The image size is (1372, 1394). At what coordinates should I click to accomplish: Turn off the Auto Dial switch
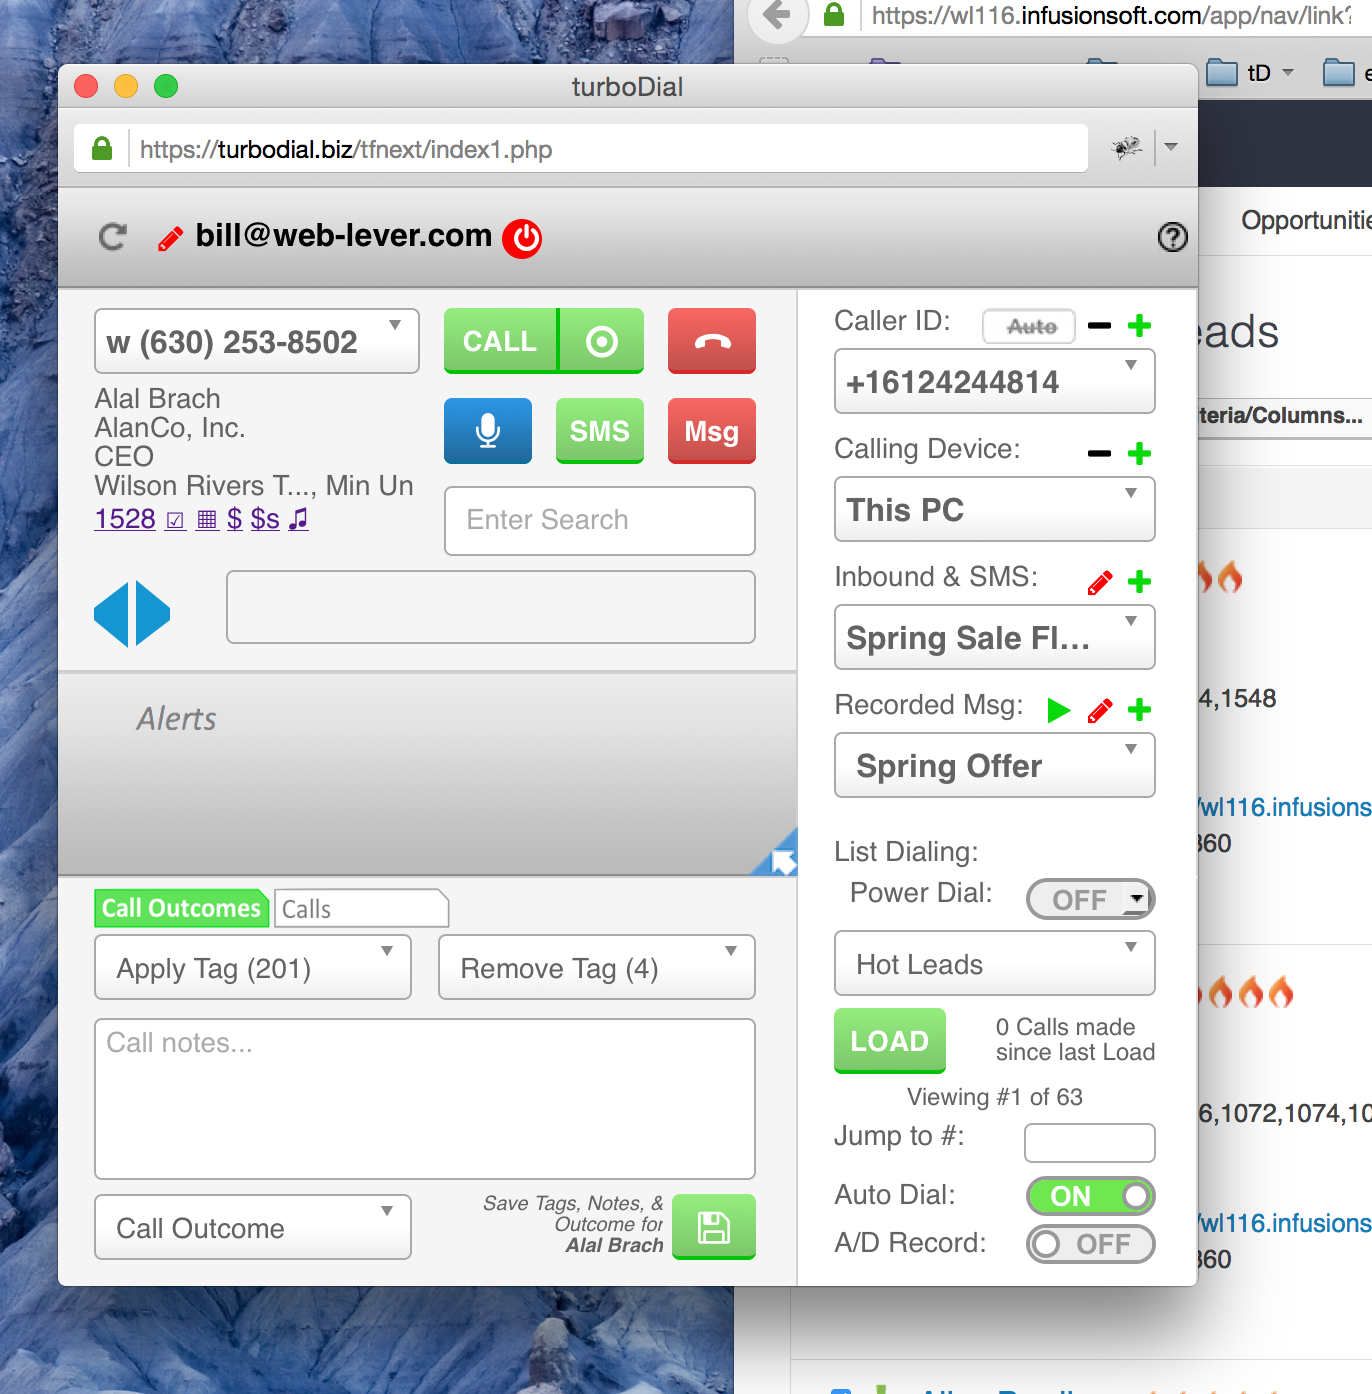(1091, 1196)
